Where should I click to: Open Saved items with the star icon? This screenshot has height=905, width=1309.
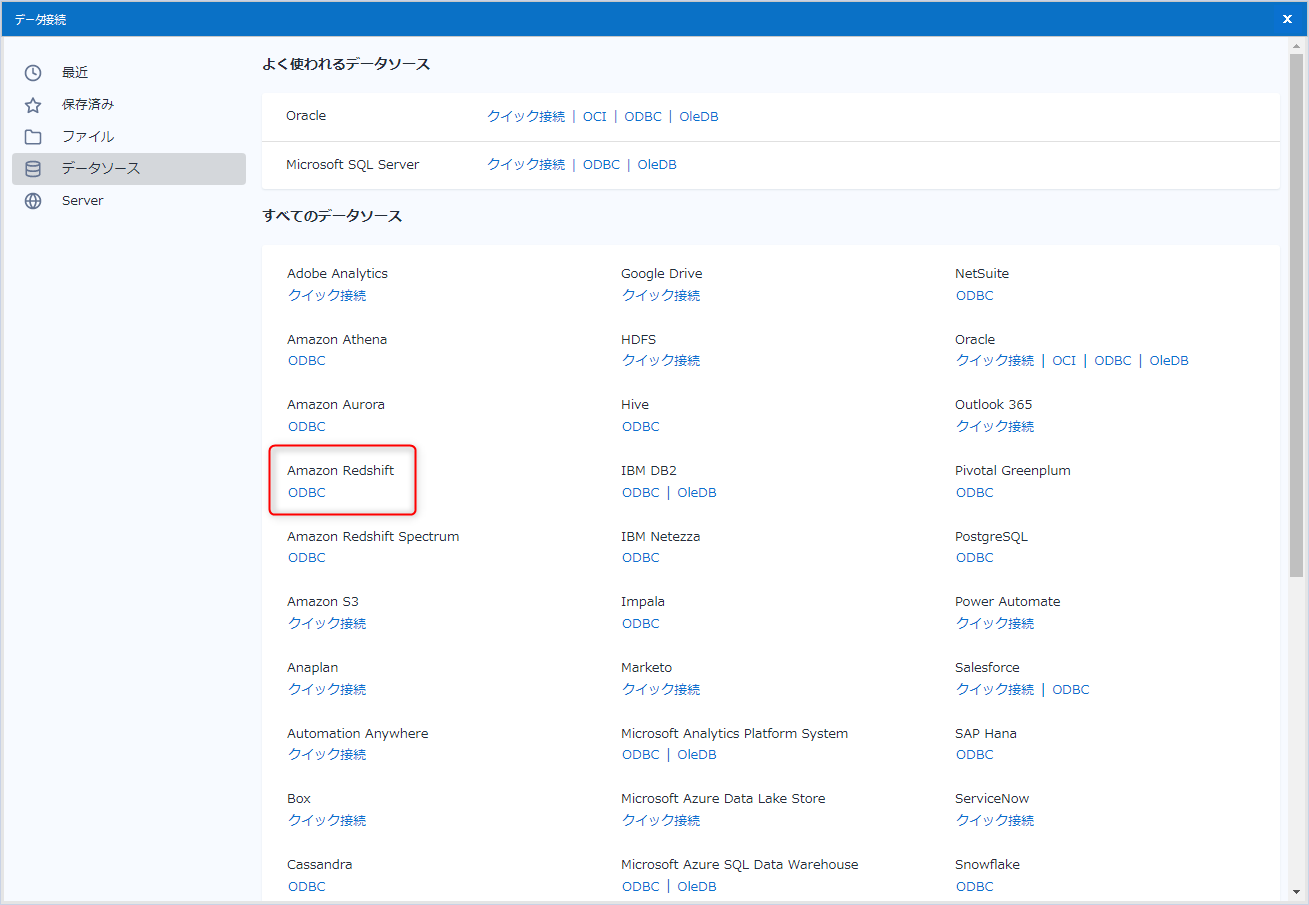[30, 104]
